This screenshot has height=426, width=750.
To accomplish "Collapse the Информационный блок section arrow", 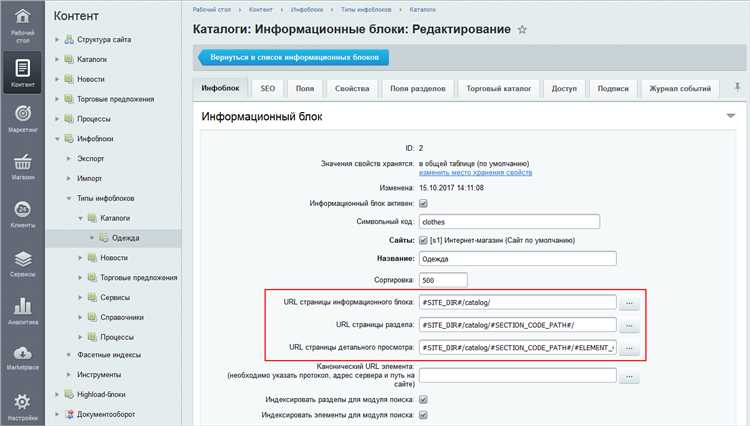I will tap(730, 116).
